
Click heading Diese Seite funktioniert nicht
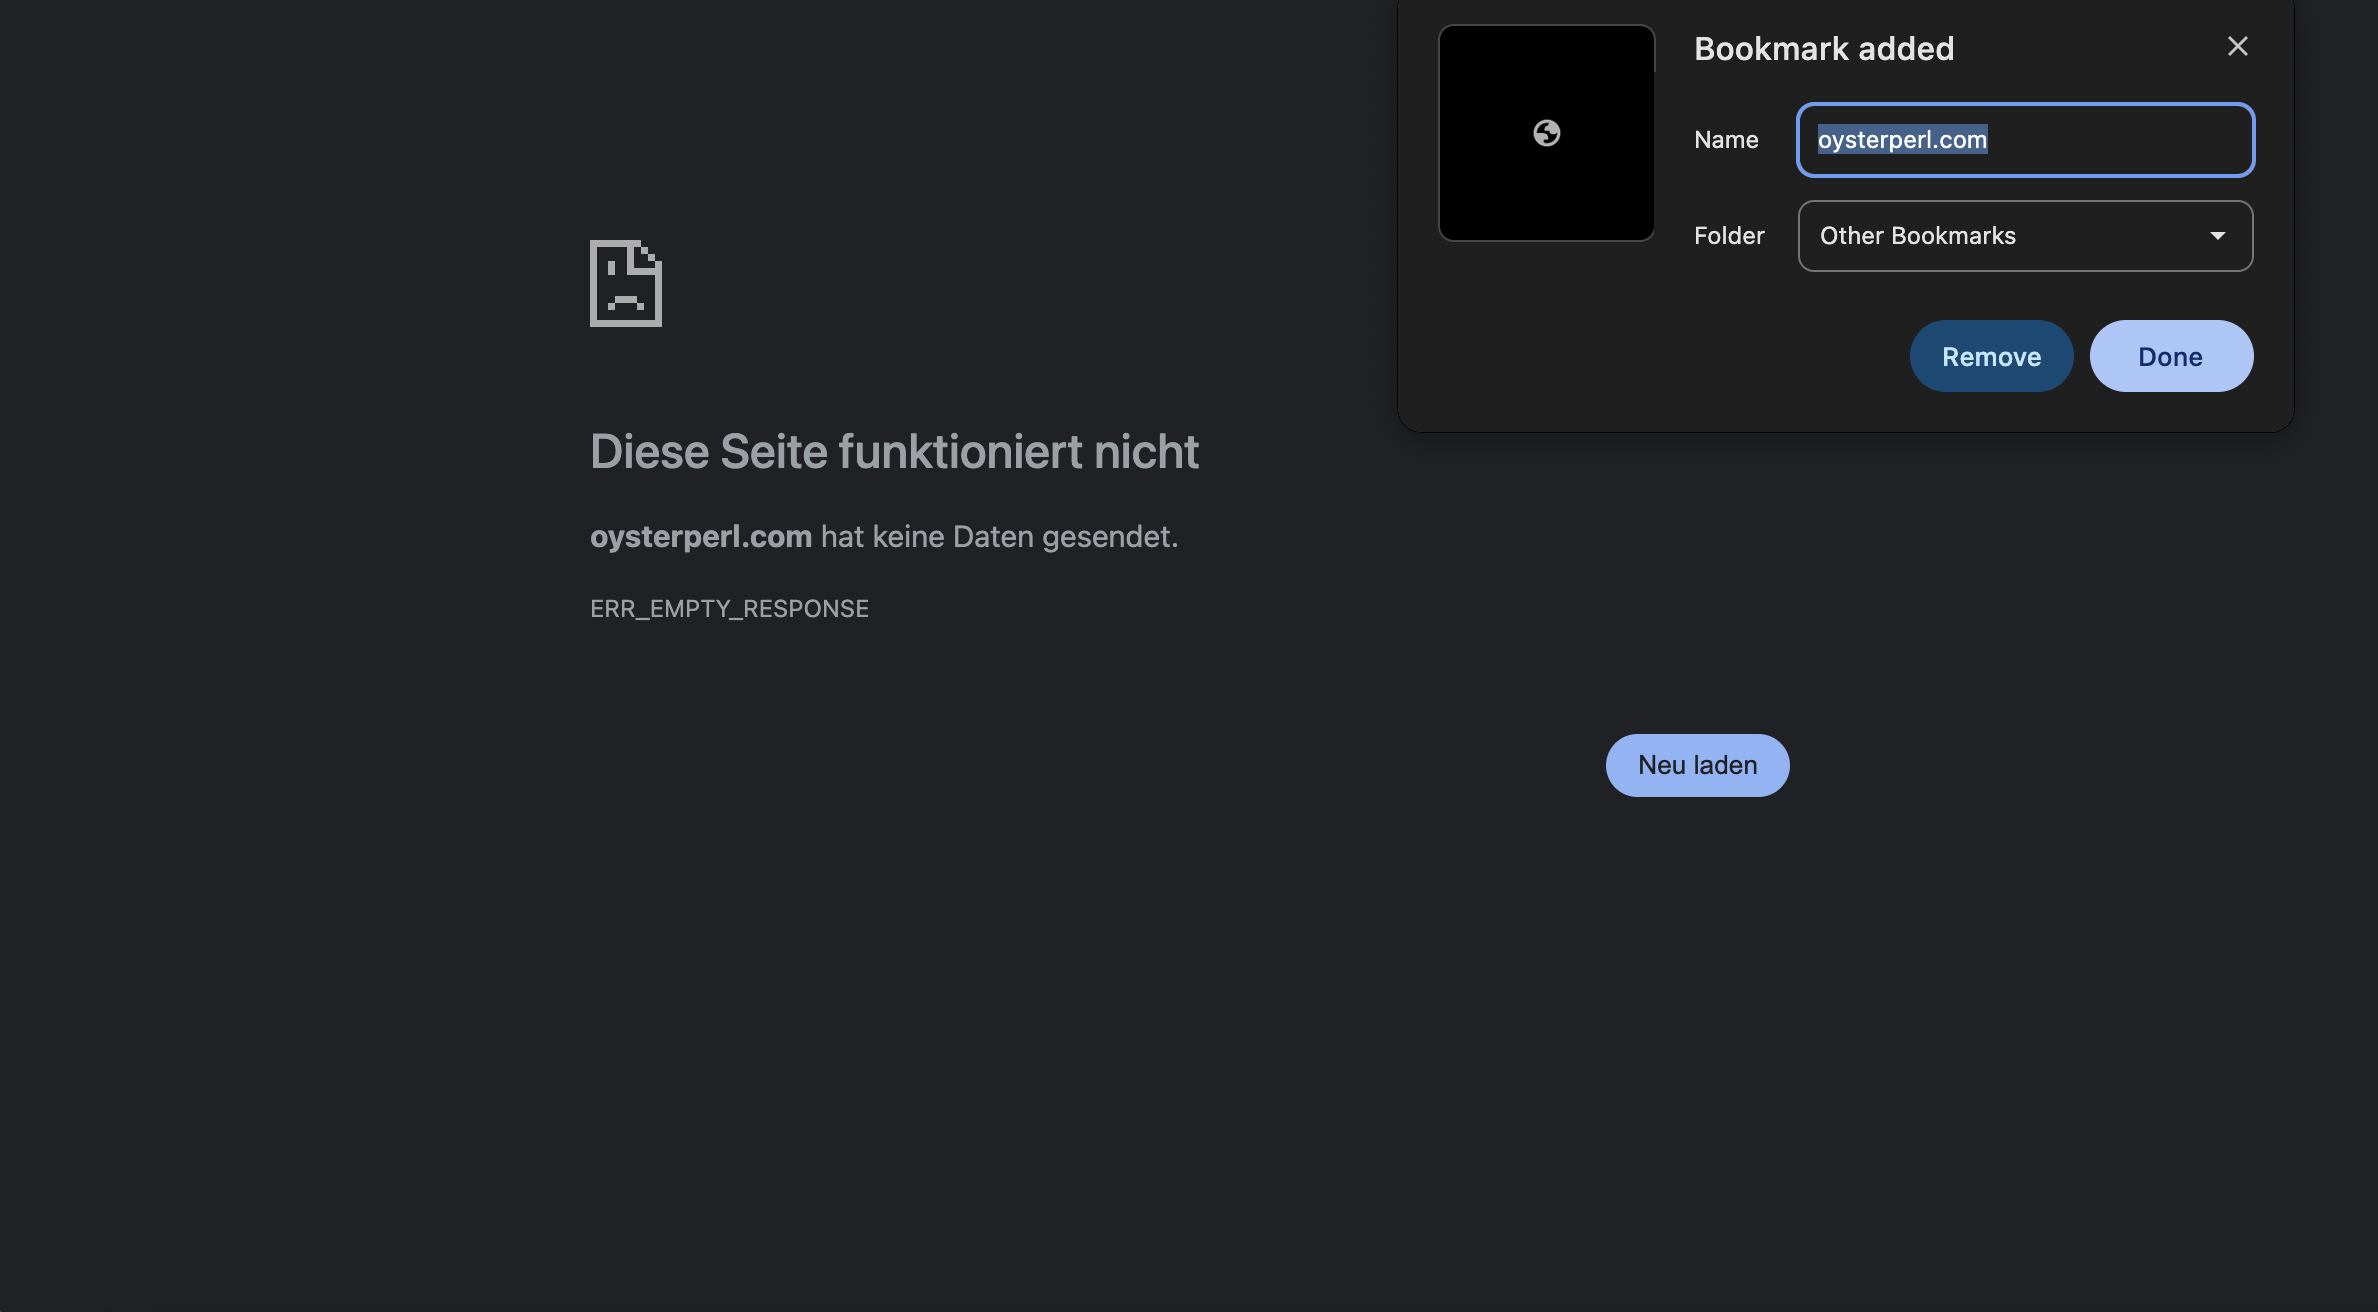tap(894, 452)
